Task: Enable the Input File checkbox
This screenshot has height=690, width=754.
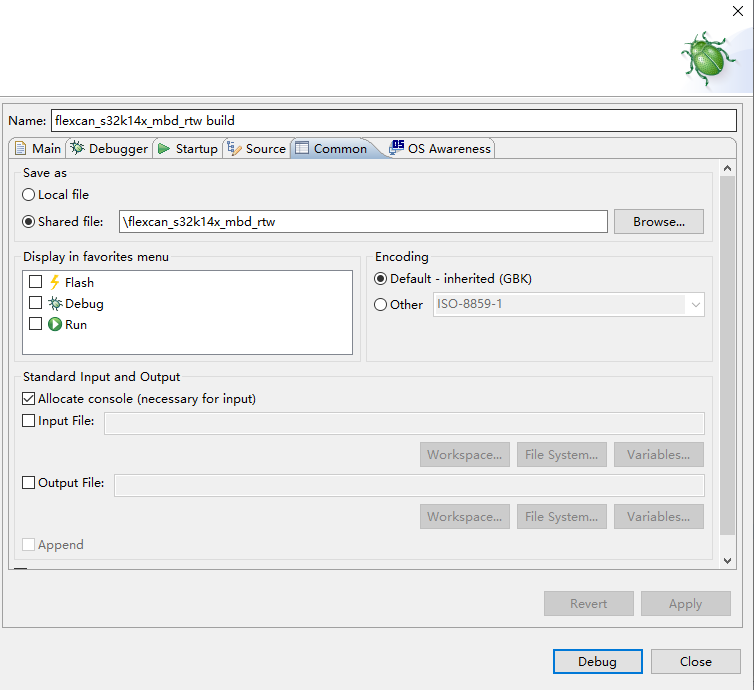Action: [28, 421]
